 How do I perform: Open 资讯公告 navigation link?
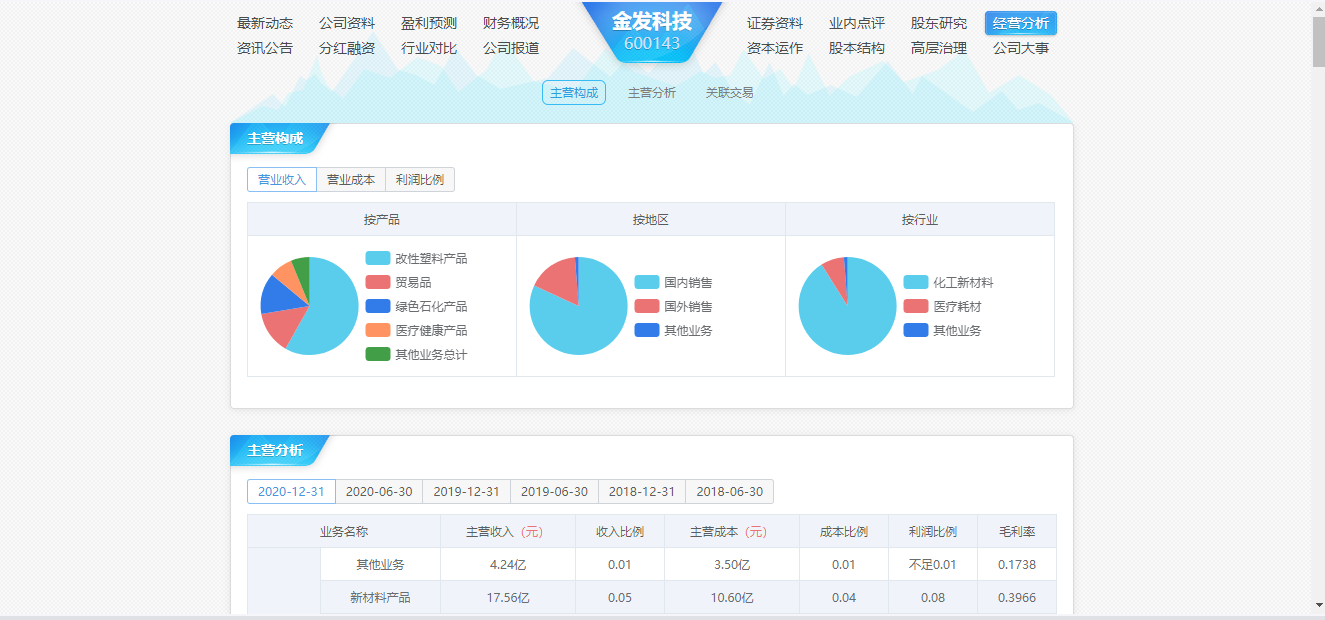point(265,47)
